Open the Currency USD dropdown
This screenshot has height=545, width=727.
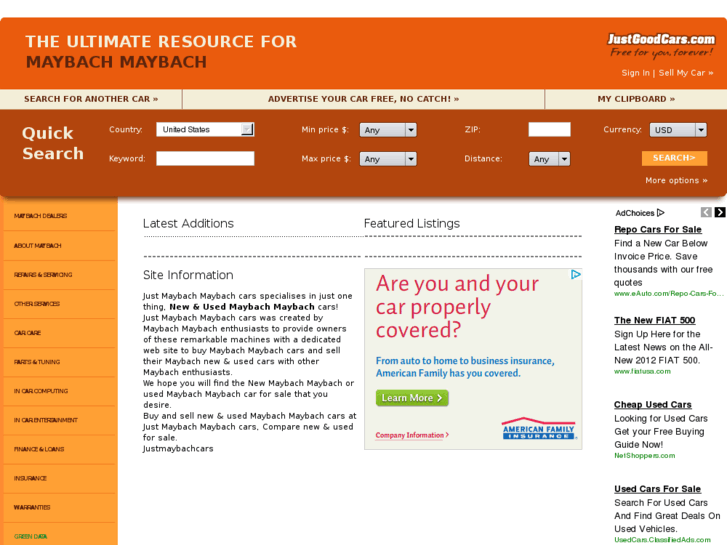(x=678, y=130)
